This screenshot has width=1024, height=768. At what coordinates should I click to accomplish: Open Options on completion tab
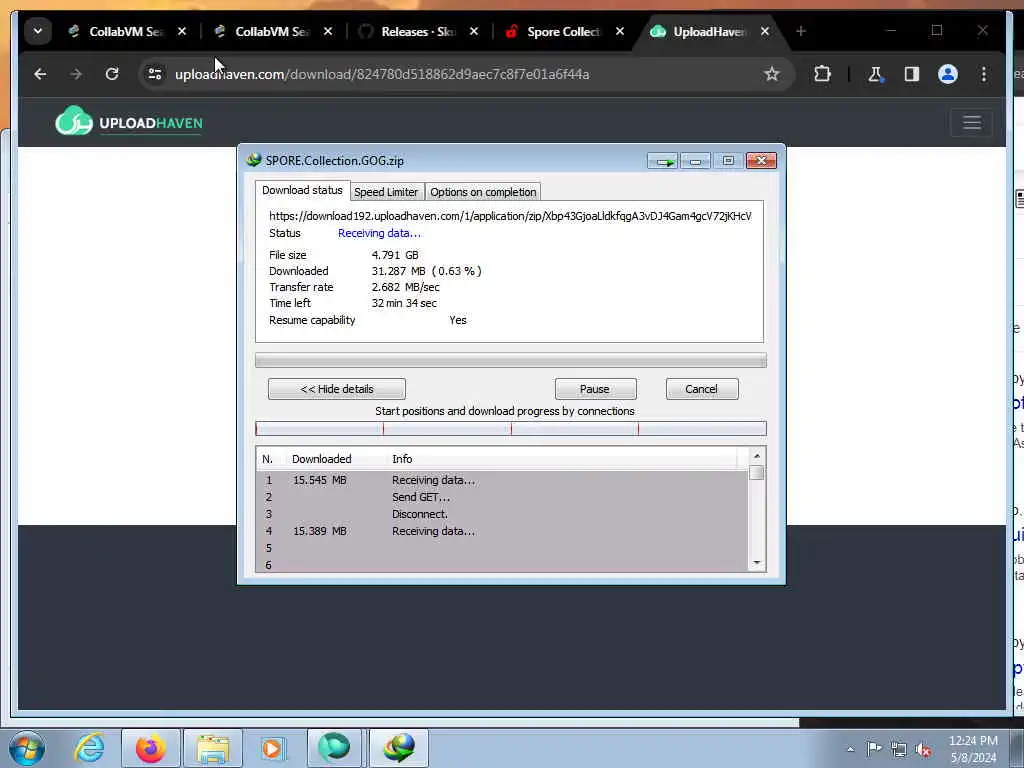click(x=483, y=192)
